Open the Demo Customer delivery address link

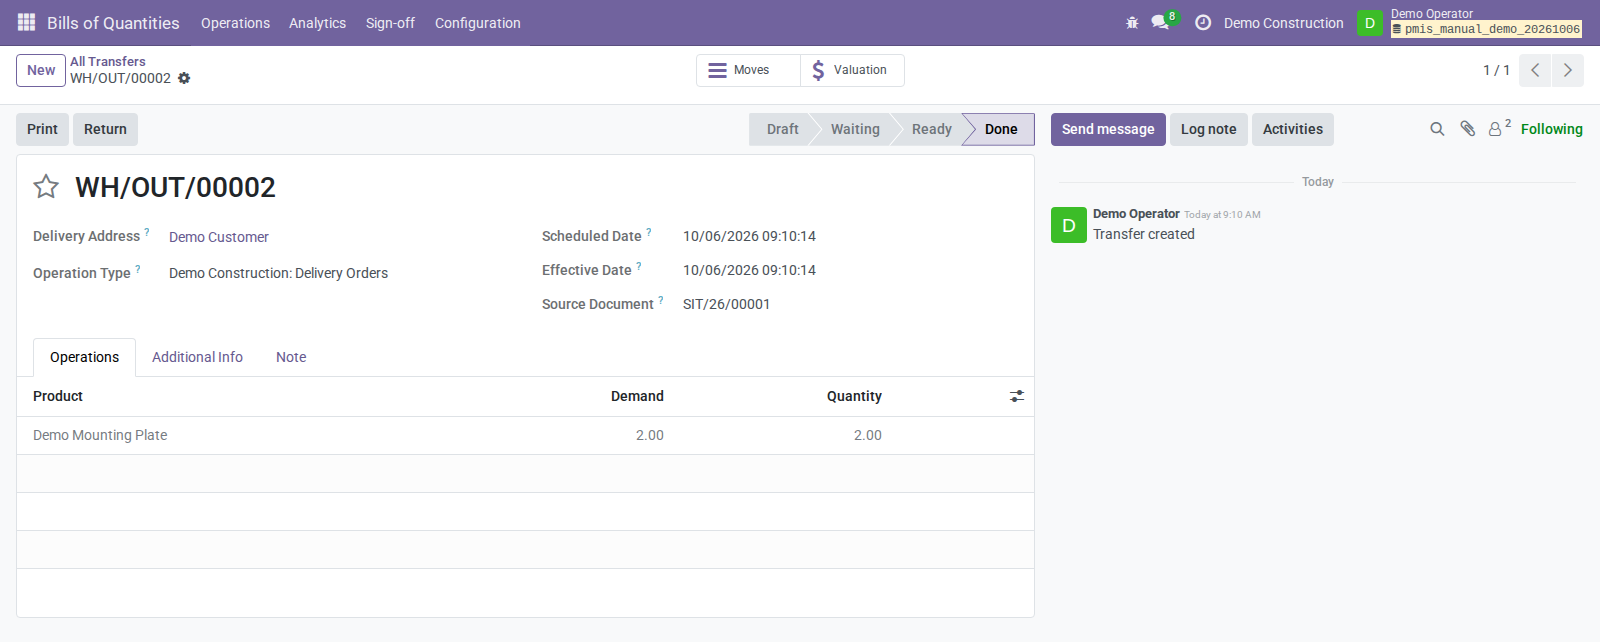click(x=219, y=237)
